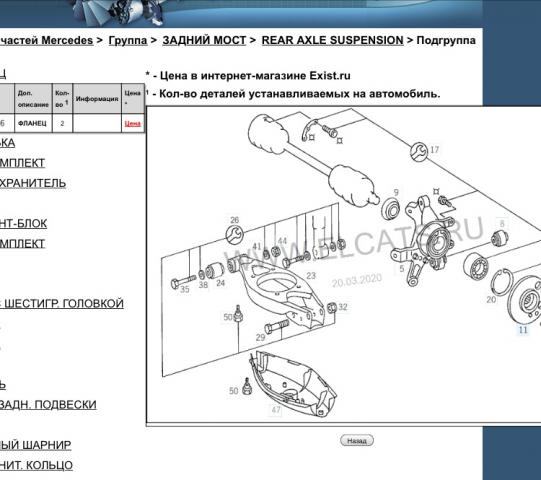
Task: Click part label 20 in diagram
Action: click(491, 300)
